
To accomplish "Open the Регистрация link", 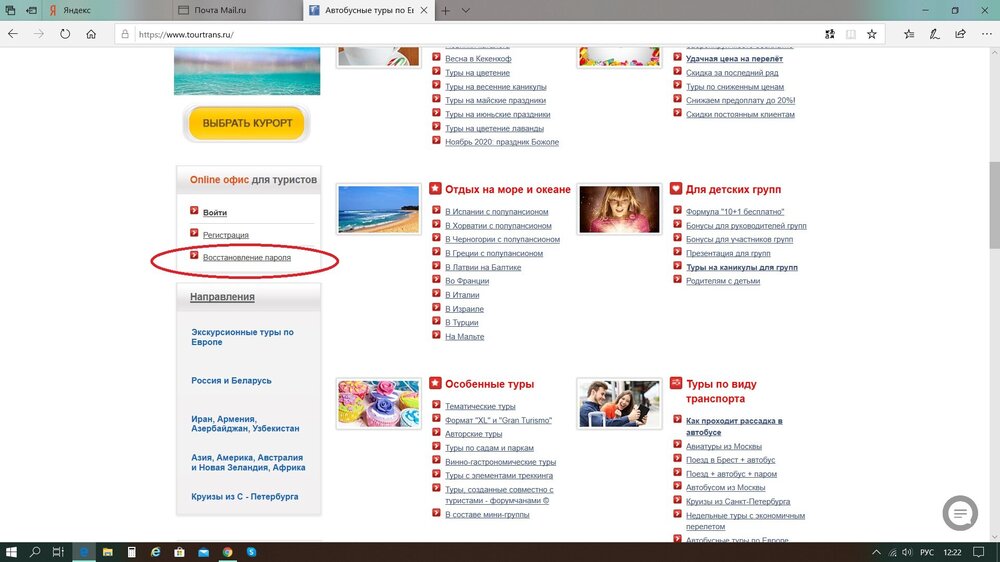I will 226,235.
